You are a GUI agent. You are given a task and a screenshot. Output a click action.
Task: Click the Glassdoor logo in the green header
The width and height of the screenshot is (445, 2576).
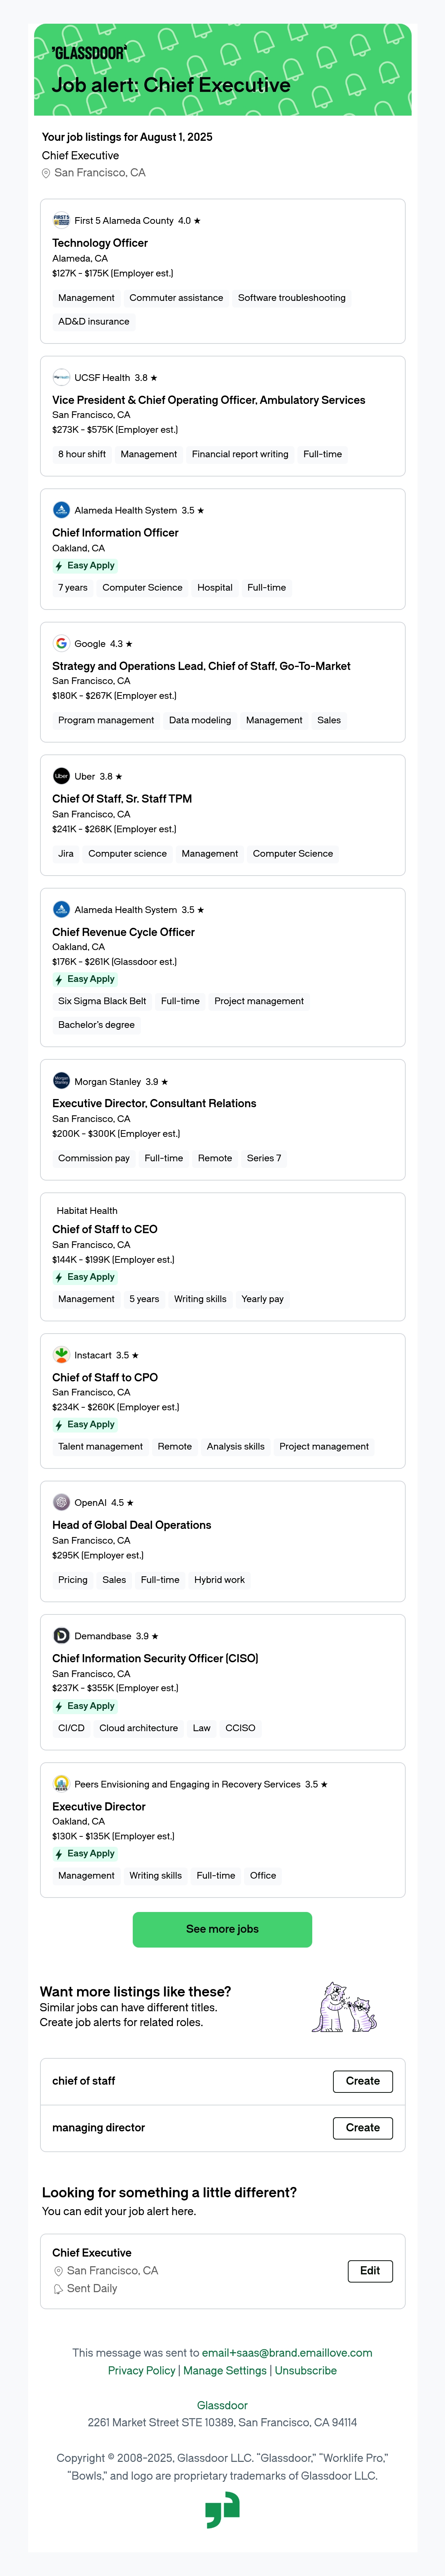(89, 53)
